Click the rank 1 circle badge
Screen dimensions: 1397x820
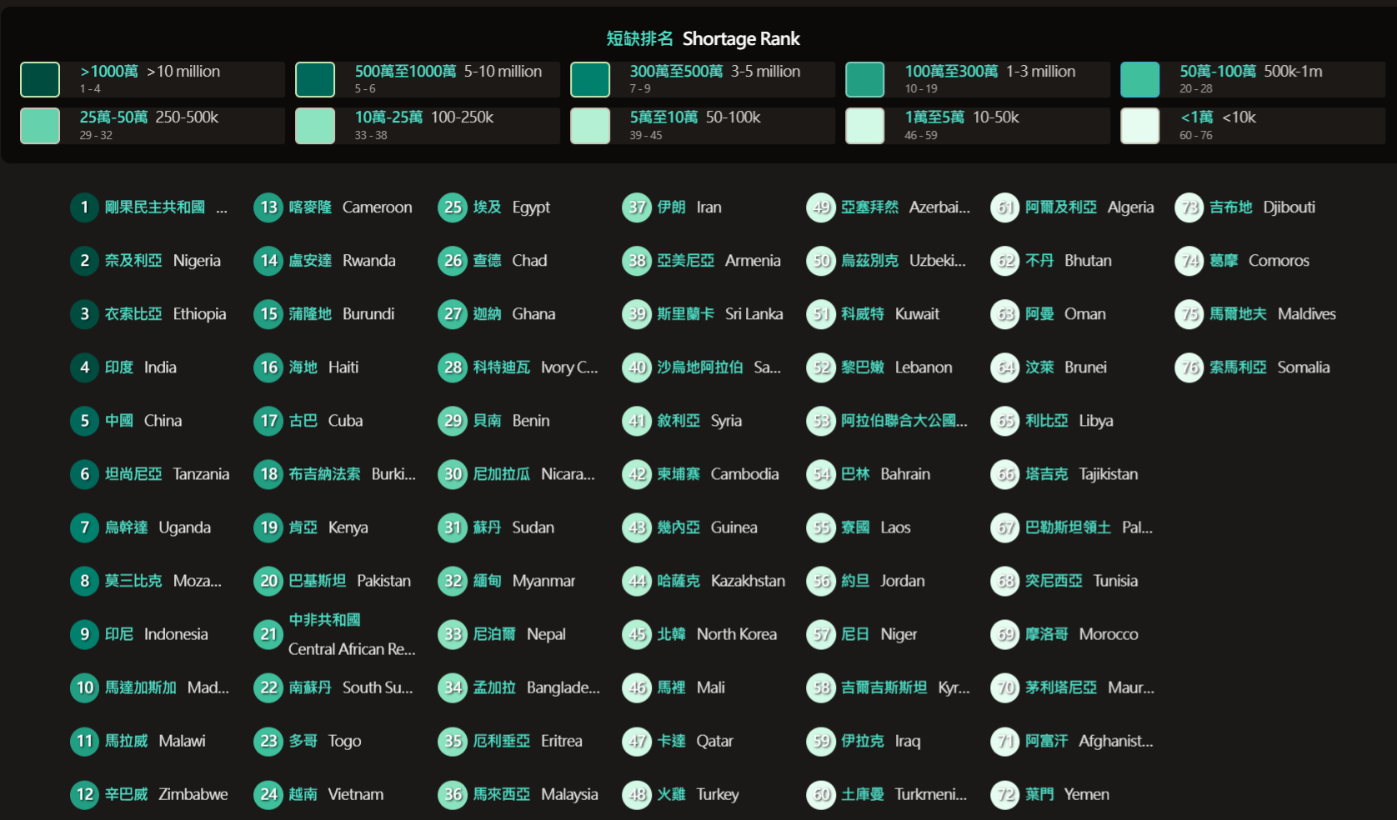[85, 208]
